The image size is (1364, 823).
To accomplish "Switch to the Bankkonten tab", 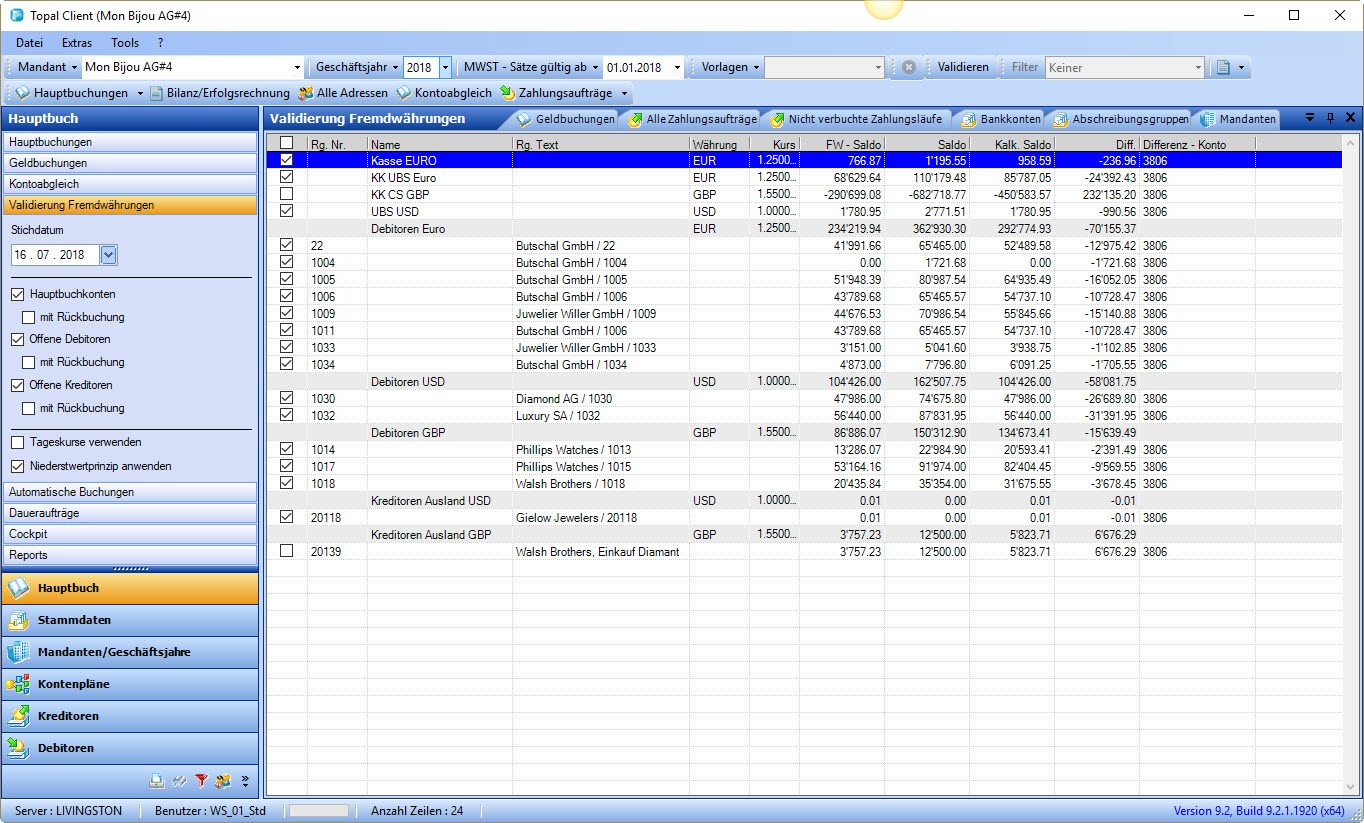I will 1001,119.
